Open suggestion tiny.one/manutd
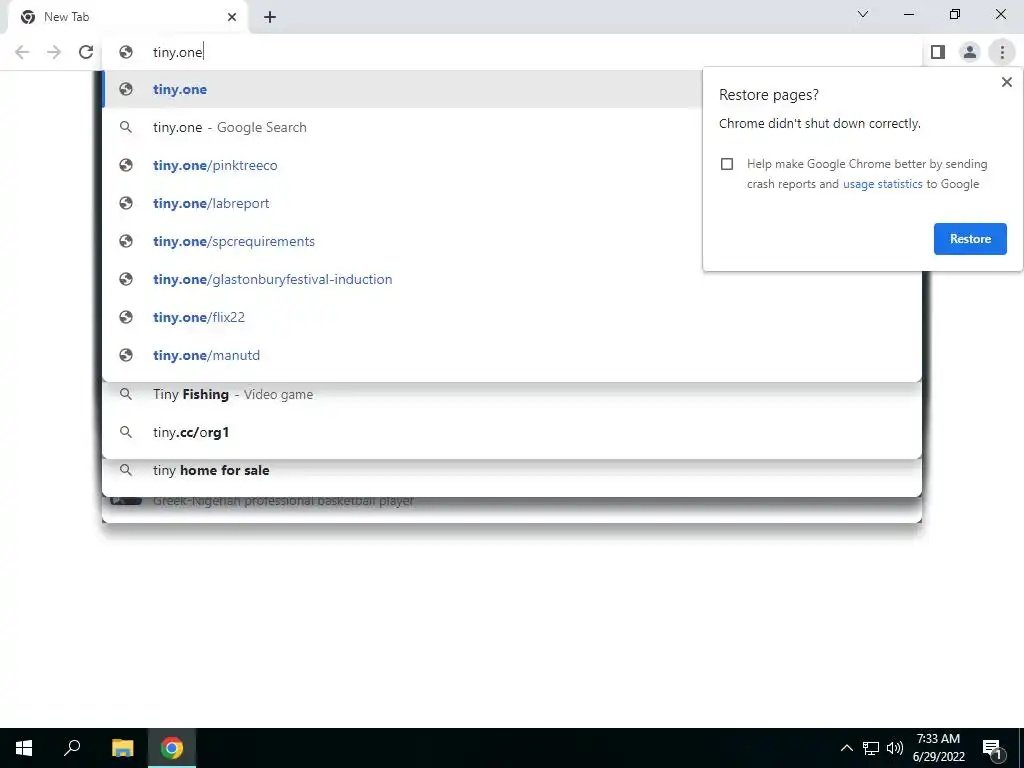Screen dimensions: 1024x768 [512, 355]
